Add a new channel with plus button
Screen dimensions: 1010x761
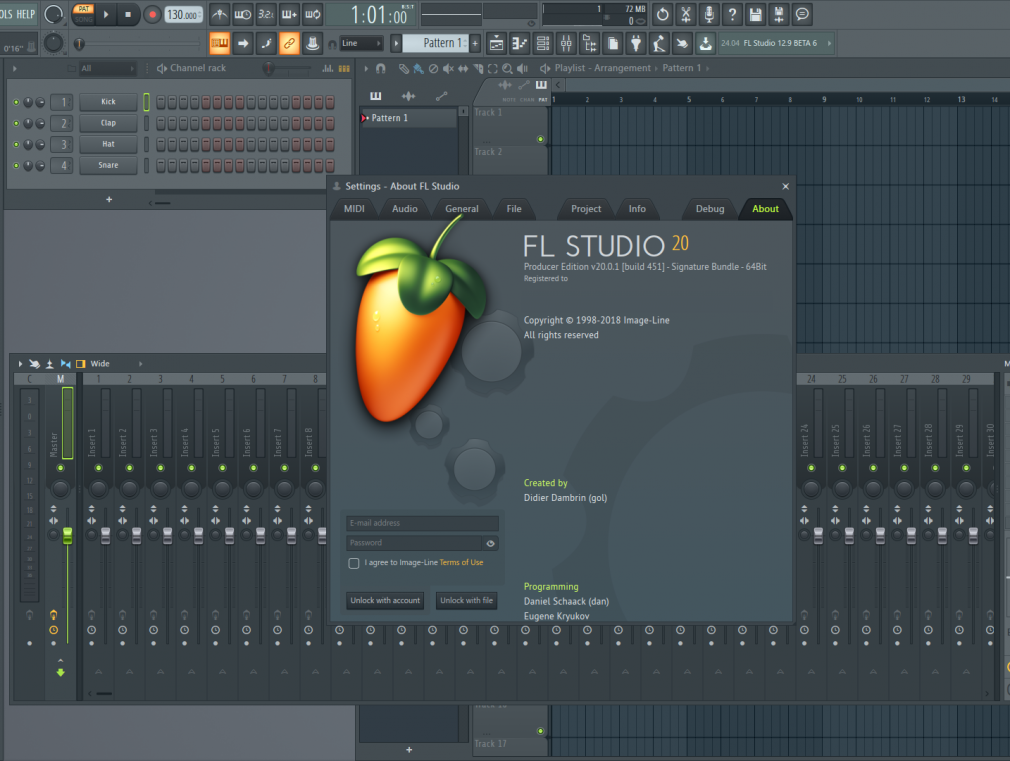click(x=109, y=200)
